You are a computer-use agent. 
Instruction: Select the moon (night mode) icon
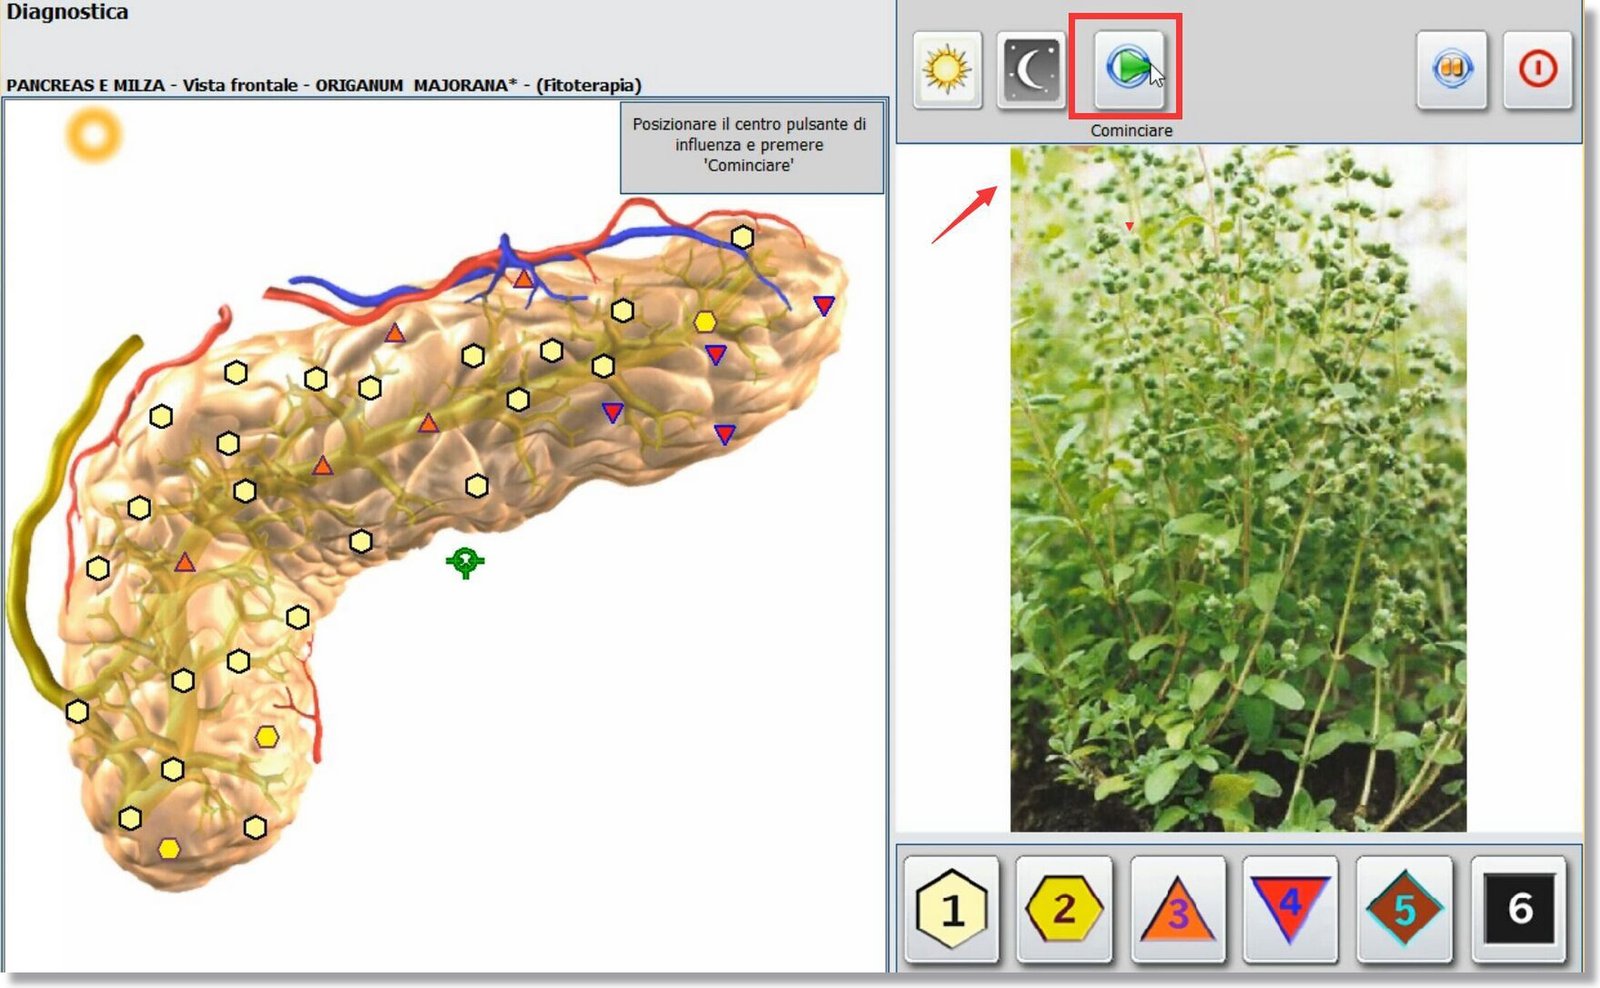point(1031,69)
